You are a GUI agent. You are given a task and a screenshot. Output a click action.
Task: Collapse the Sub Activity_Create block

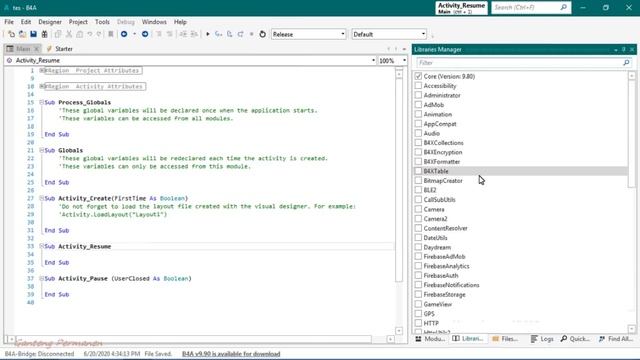tap(42, 198)
